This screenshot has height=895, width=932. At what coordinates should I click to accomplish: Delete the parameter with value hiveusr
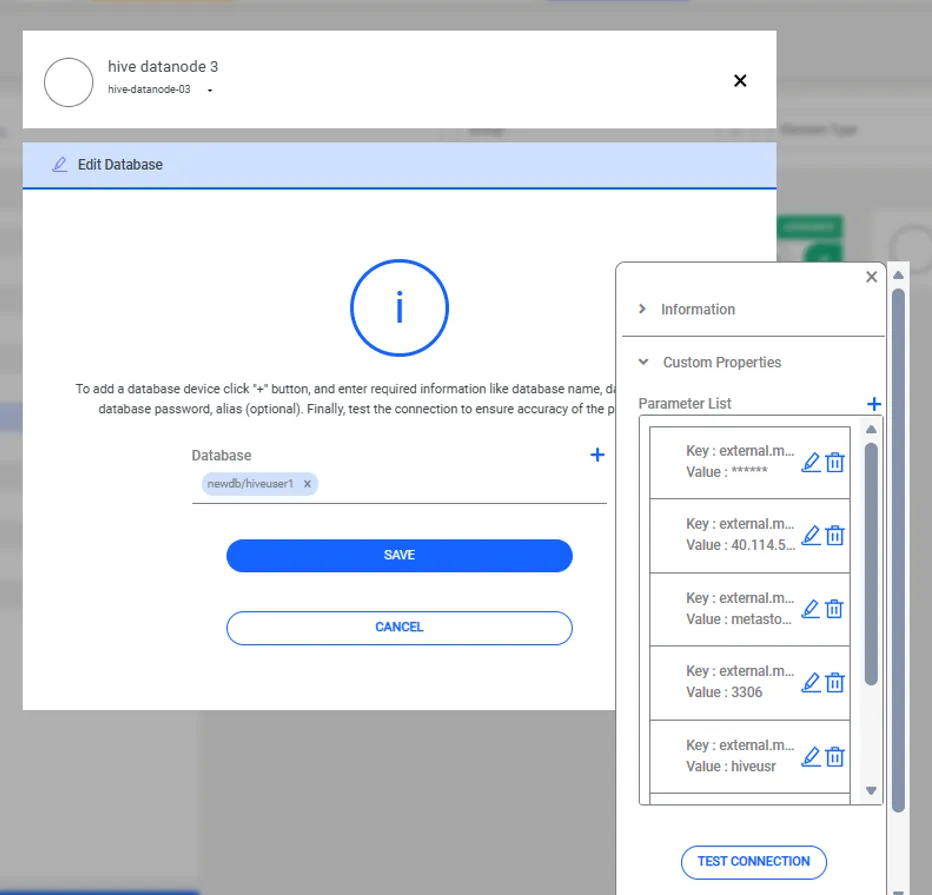[835, 757]
